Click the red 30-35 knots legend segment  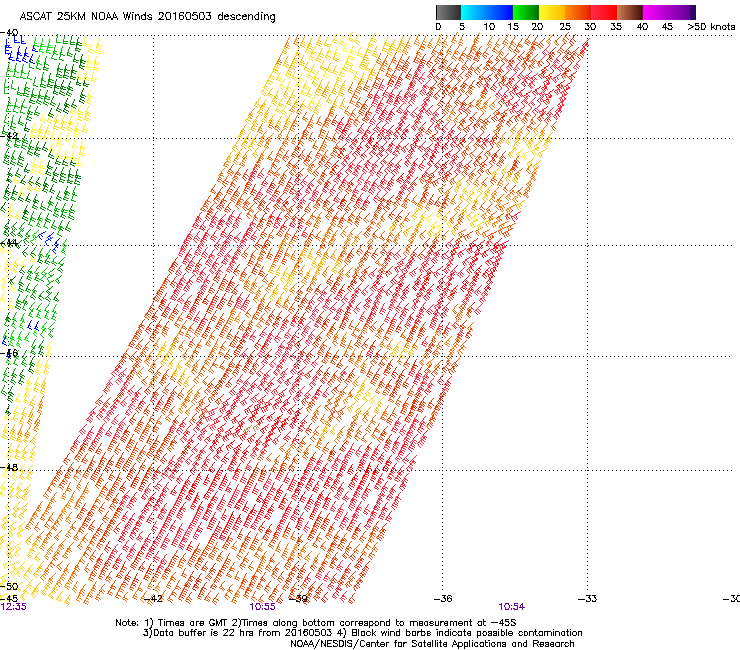click(604, 12)
